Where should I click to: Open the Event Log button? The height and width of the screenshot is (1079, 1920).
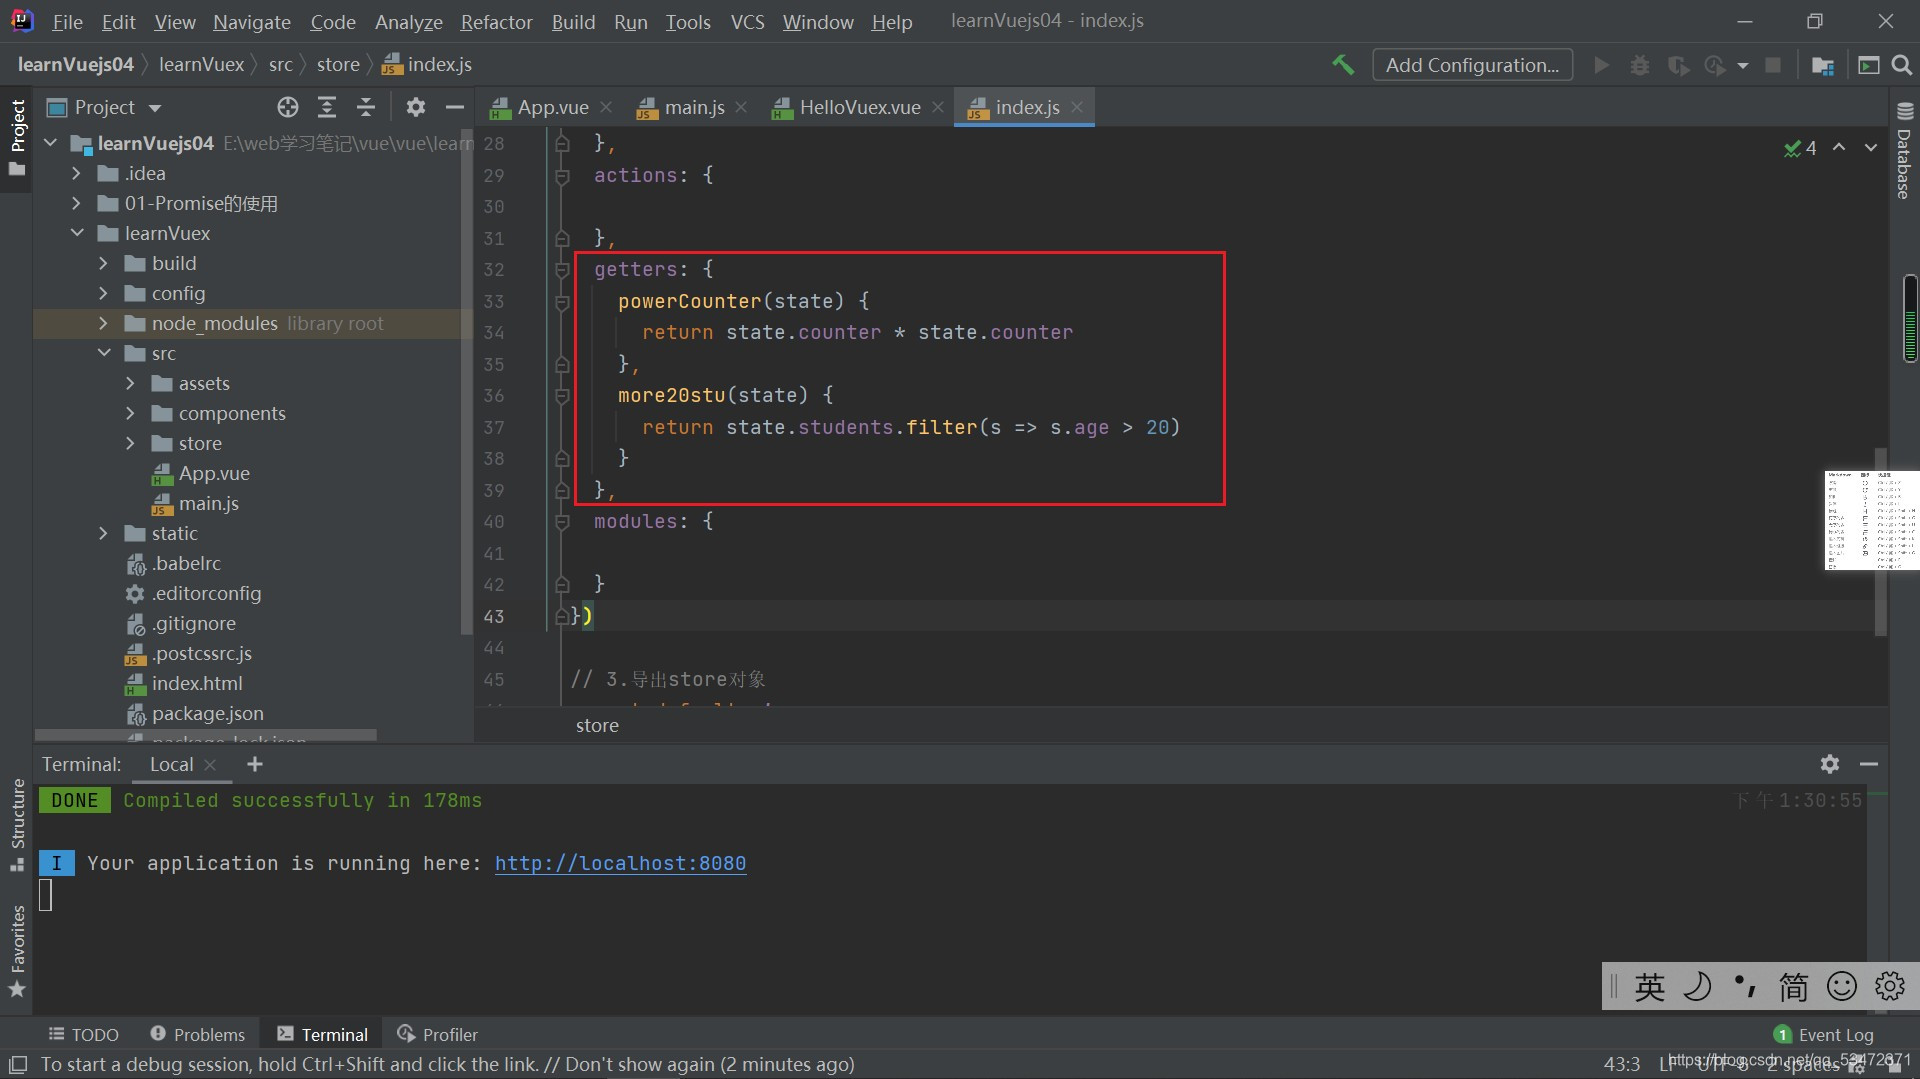(1824, 1034)
